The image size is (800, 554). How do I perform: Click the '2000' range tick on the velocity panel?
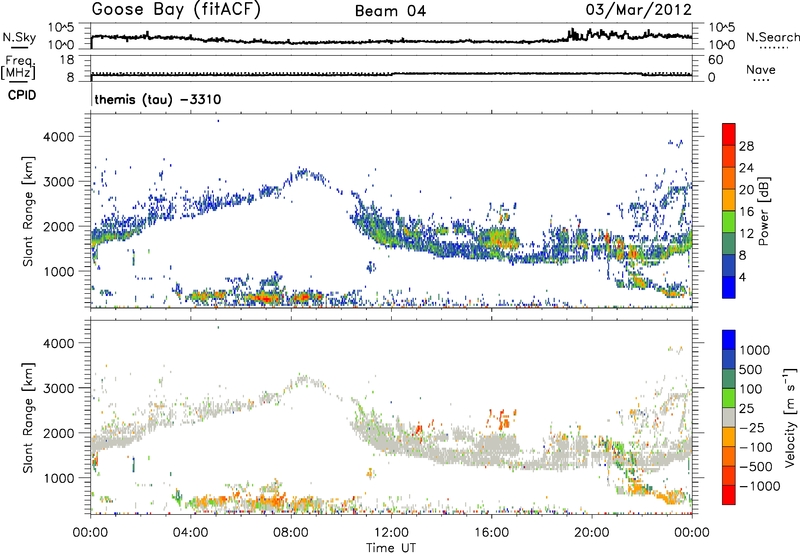[x=60, y=433]
